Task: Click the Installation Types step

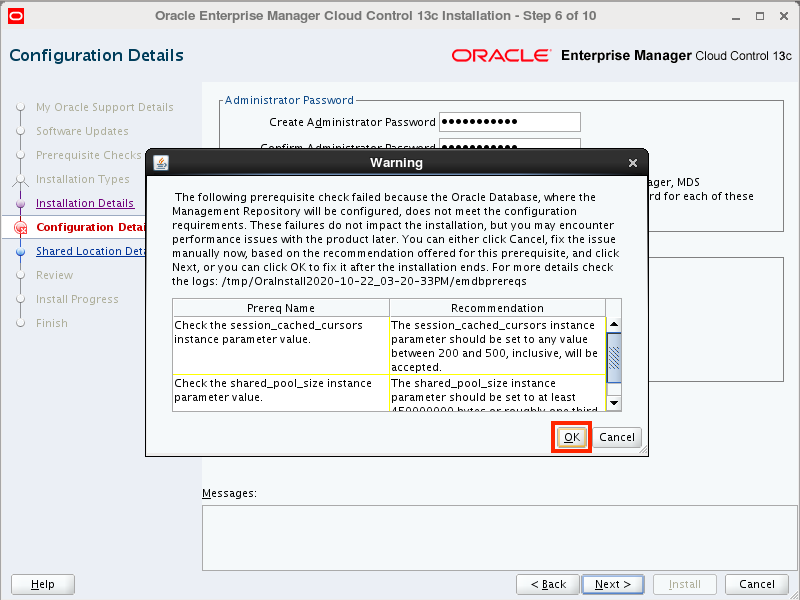Action: coord(83,179)
